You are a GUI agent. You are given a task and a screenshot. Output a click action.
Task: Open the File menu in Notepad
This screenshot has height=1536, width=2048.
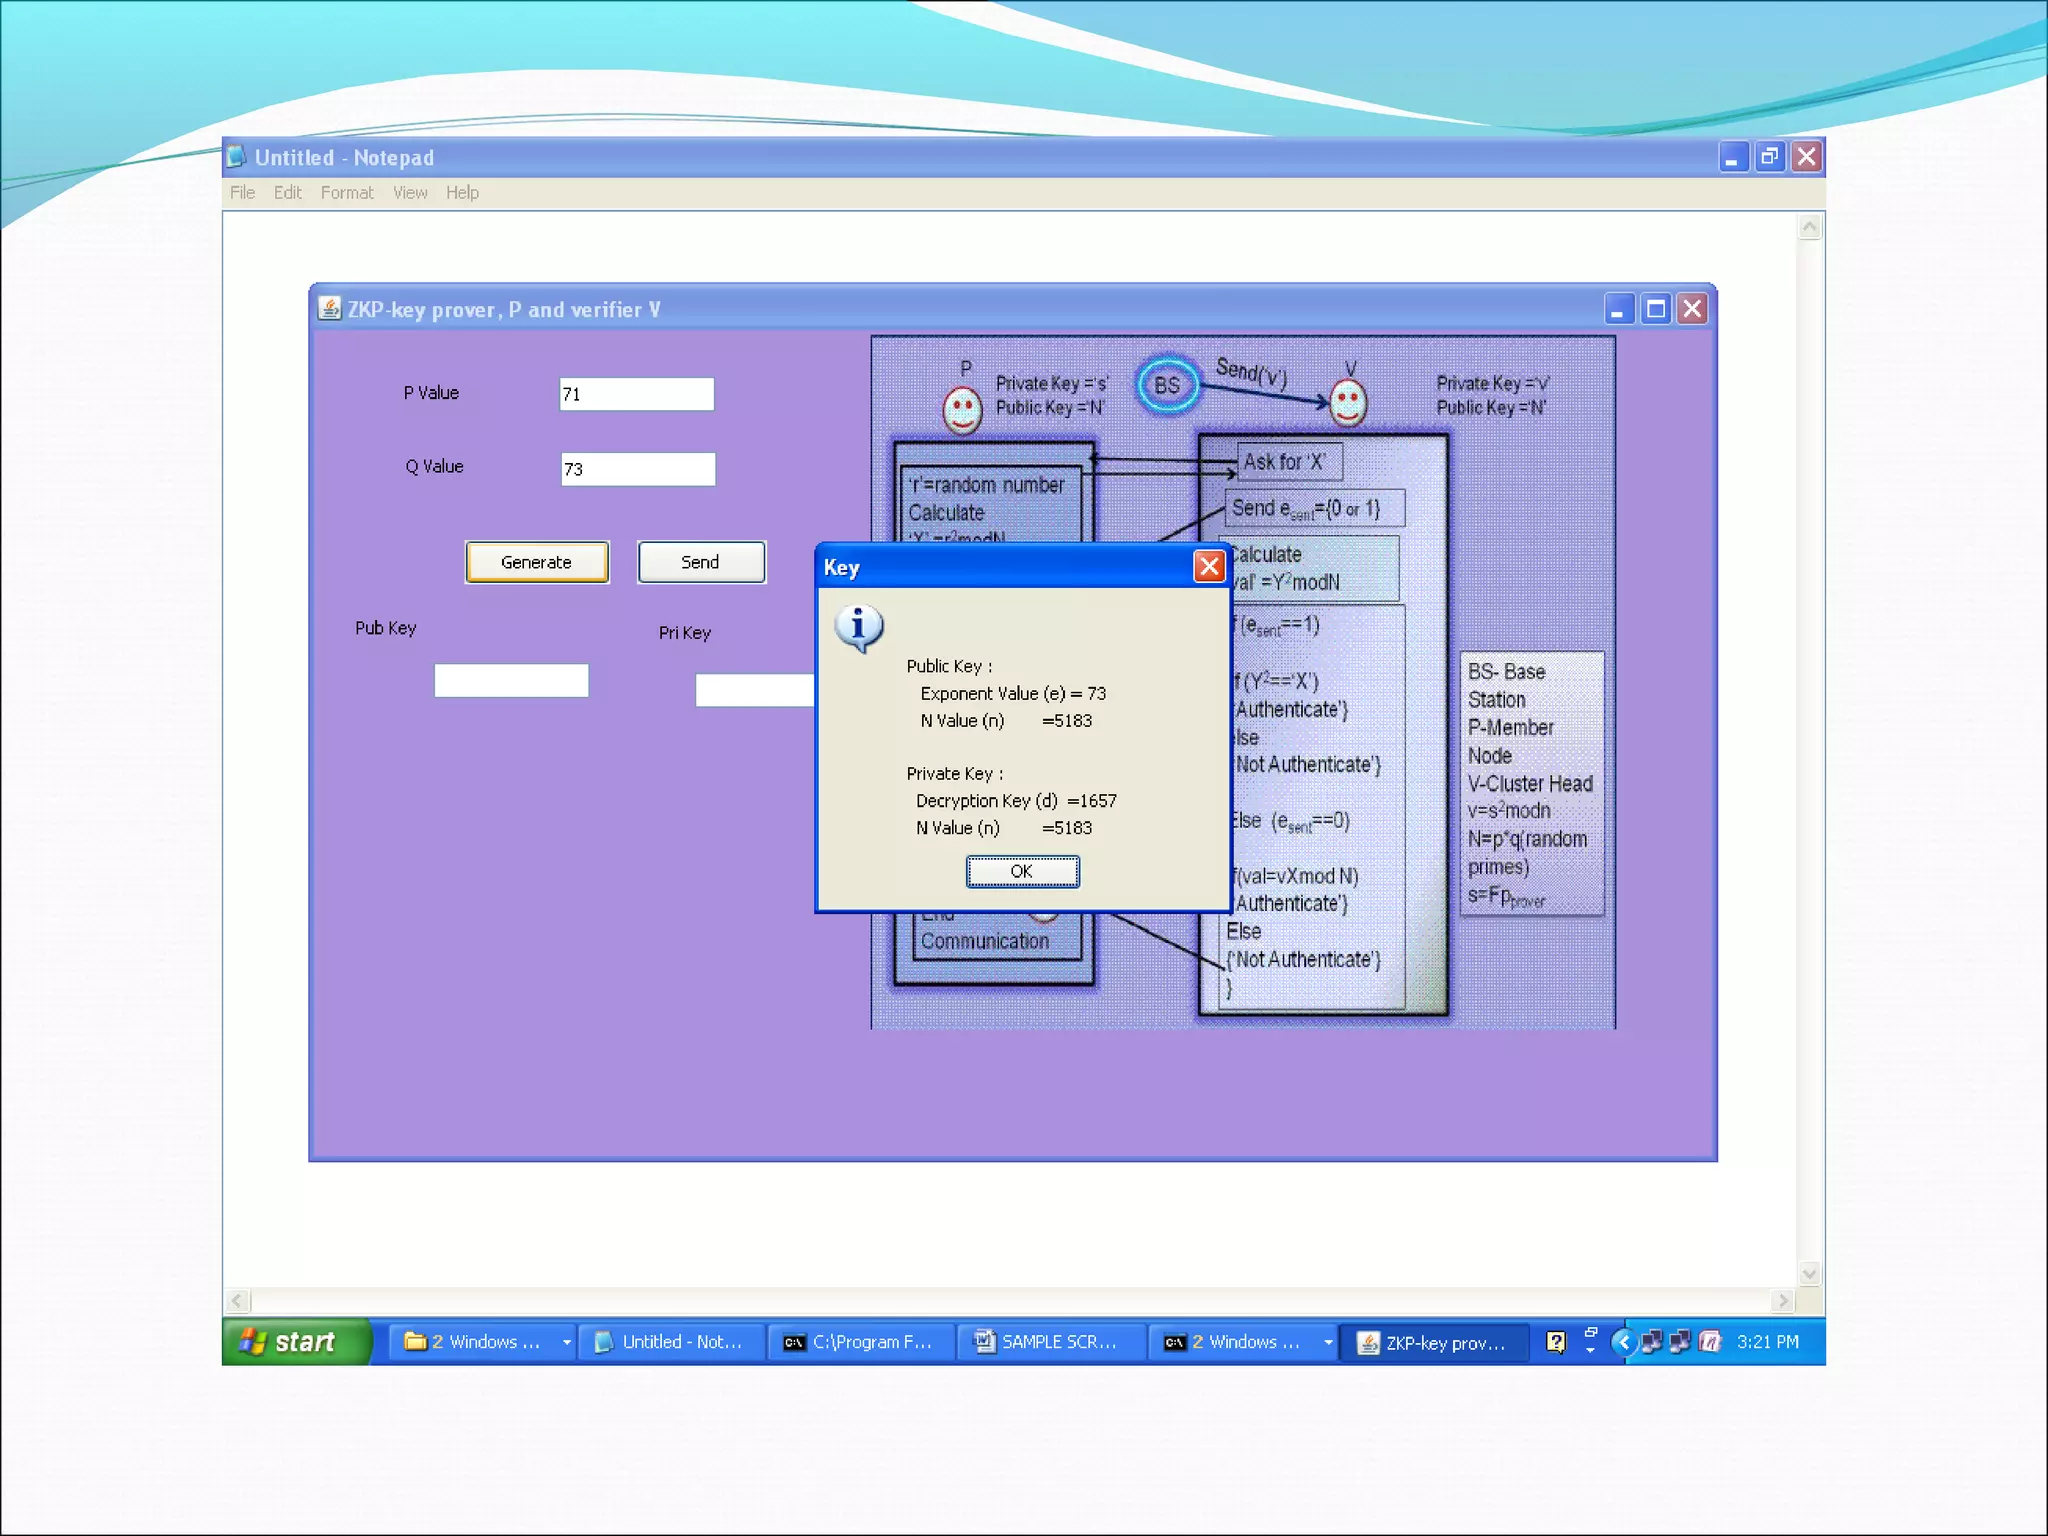click(x=242, y=192)
